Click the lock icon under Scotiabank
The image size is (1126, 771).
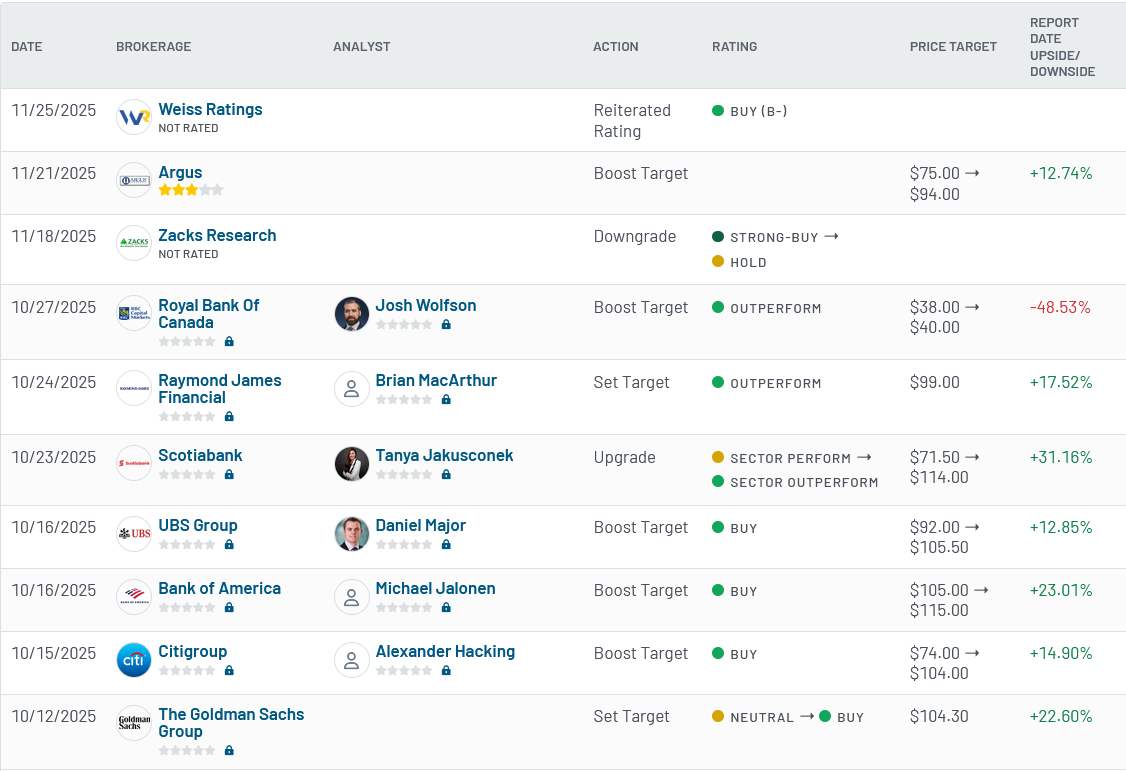[229, 474]
